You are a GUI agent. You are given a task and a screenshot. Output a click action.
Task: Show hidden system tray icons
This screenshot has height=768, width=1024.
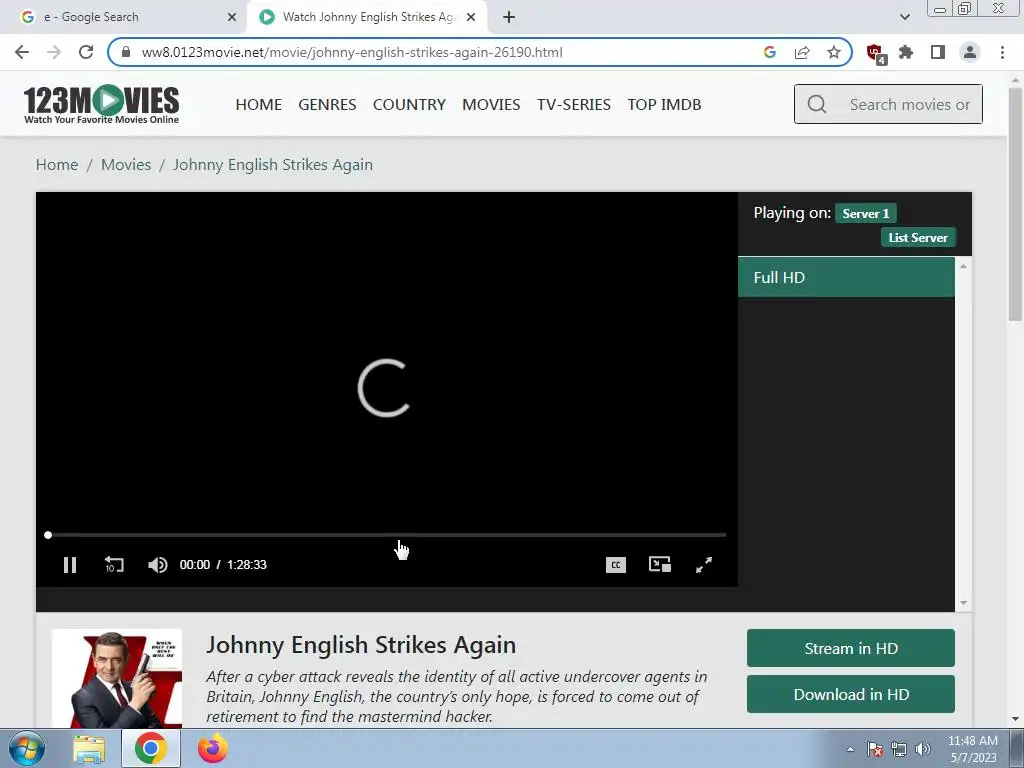coord(850,749)
